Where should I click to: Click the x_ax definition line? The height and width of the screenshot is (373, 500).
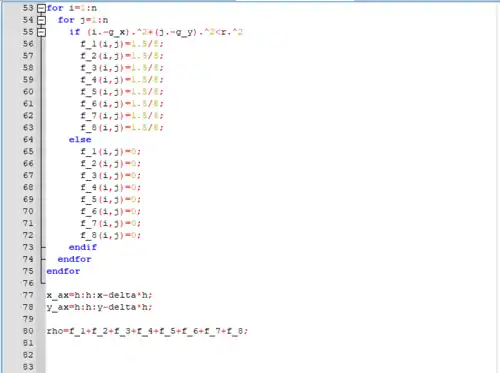click(99, 295)
